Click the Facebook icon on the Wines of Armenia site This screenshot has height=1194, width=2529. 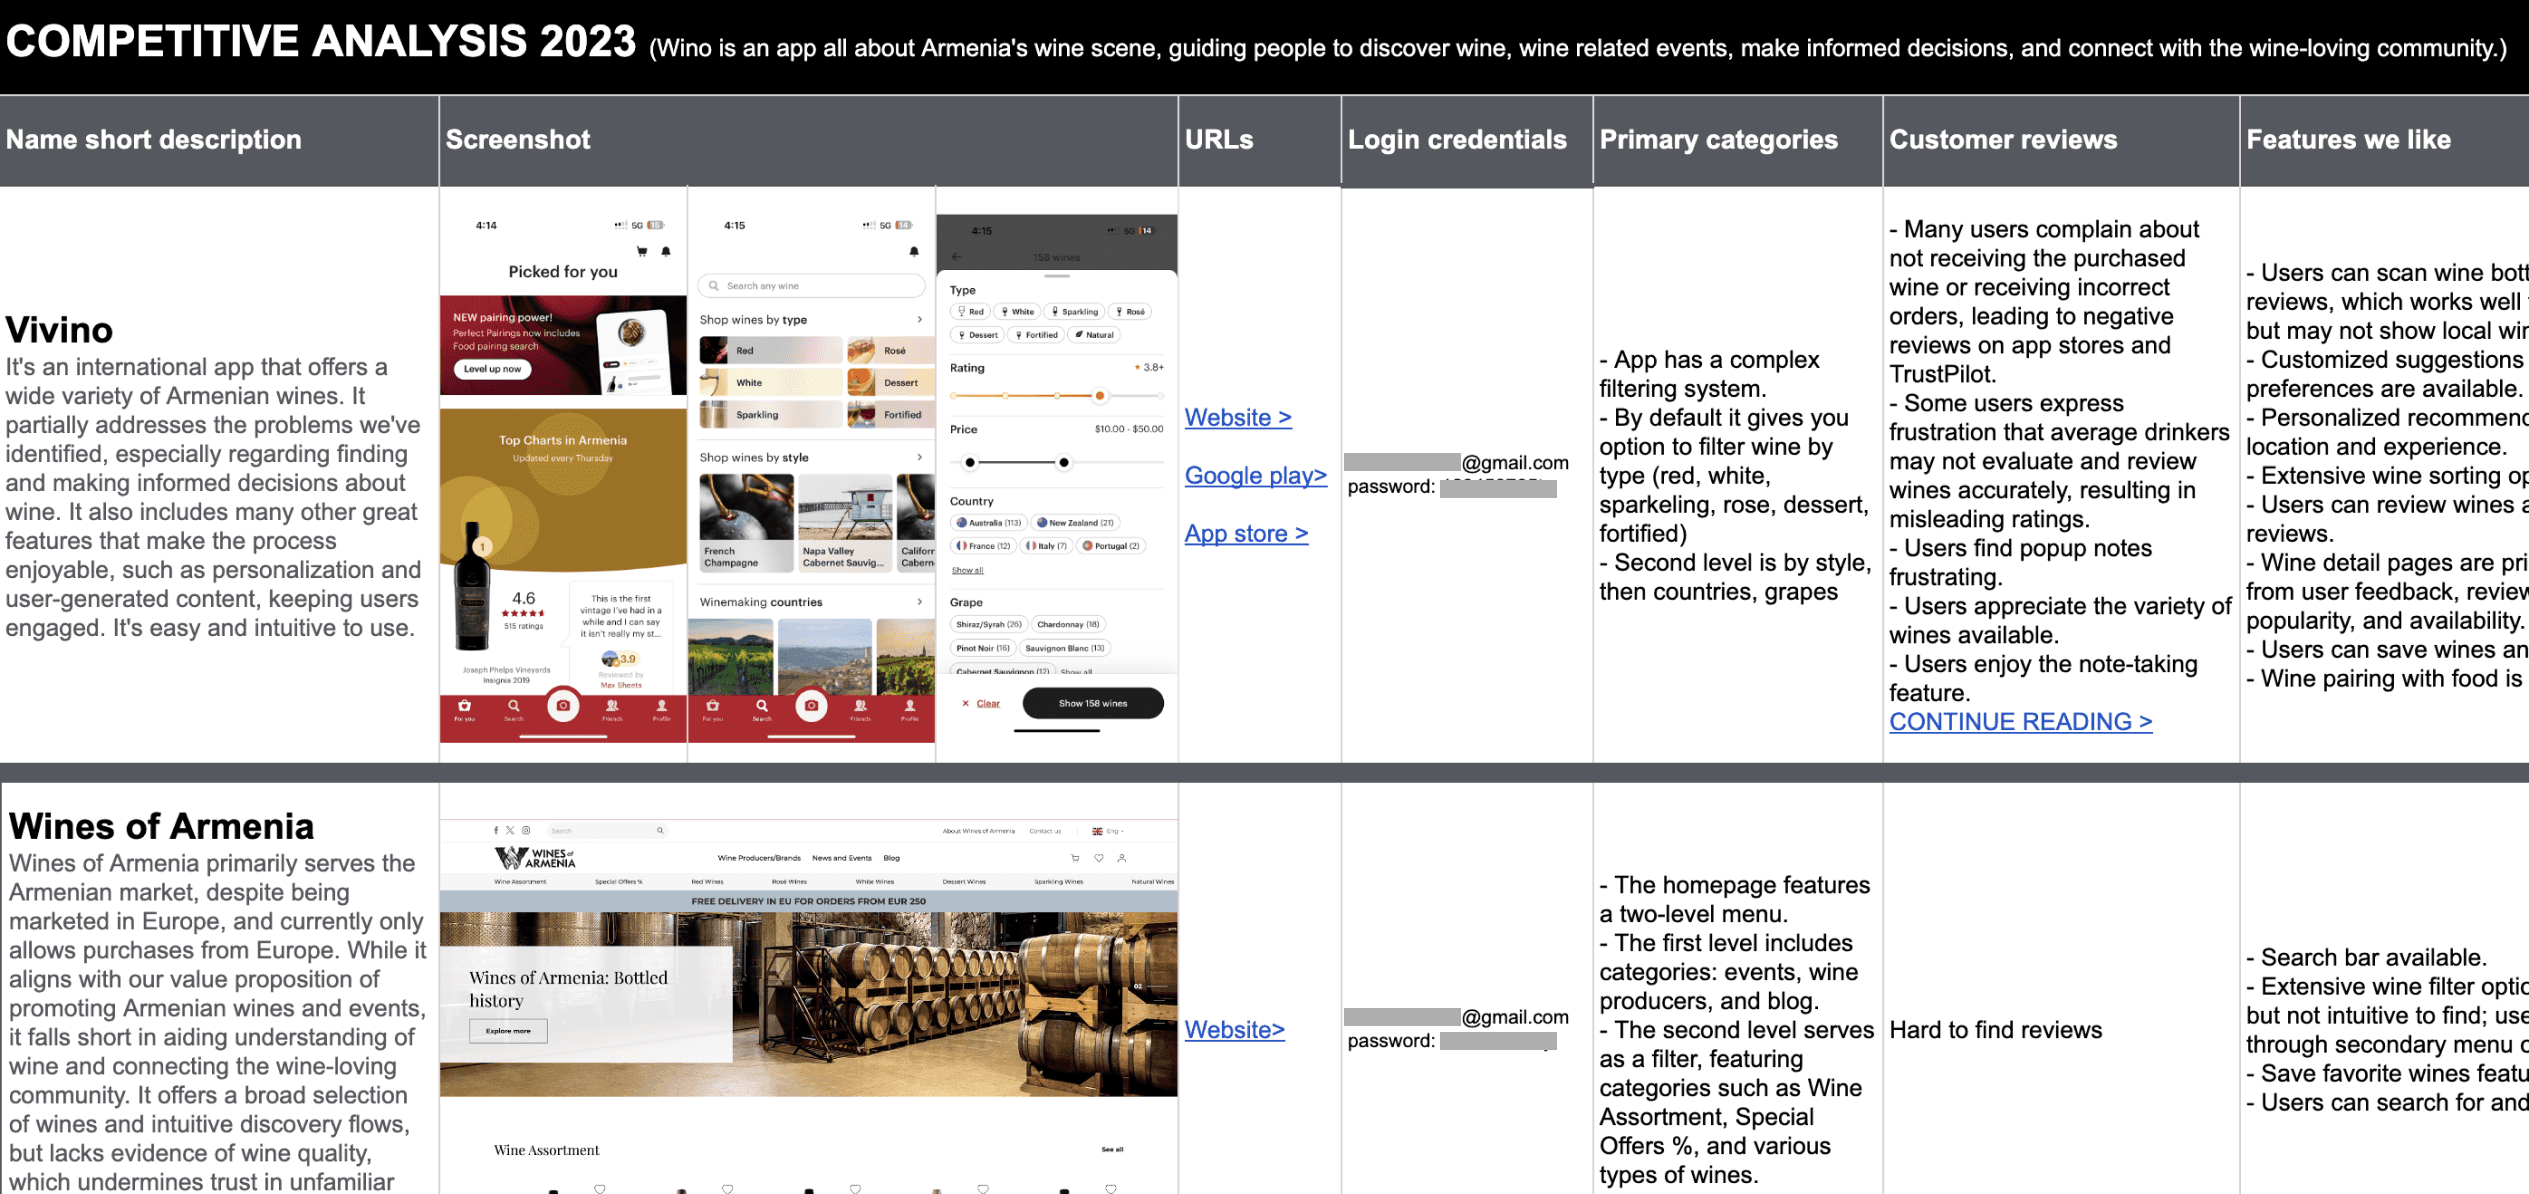(x=496, y=831)
